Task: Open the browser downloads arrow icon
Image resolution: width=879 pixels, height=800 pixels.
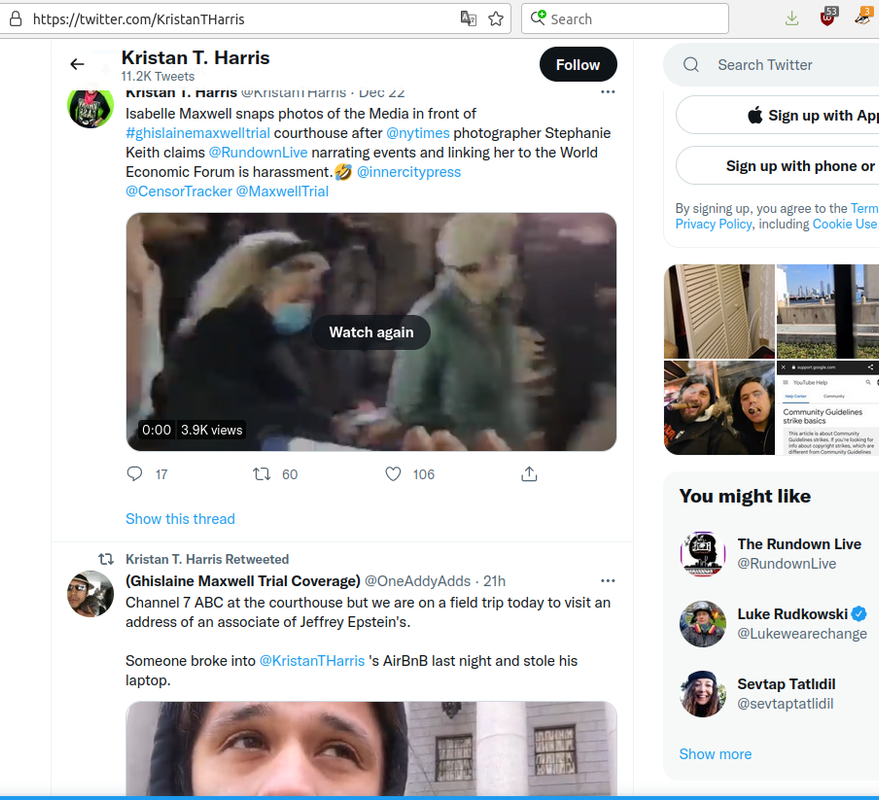Action: pyautogui.click(x=792, y=19)
